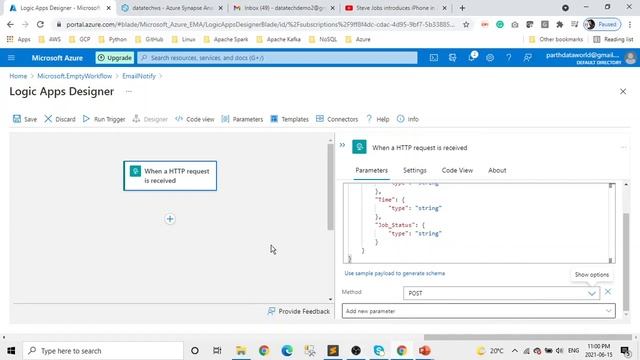Viewport: 640px width, 360px height.
Task: Open Azure notifications bell
Action: click(471, 58)
